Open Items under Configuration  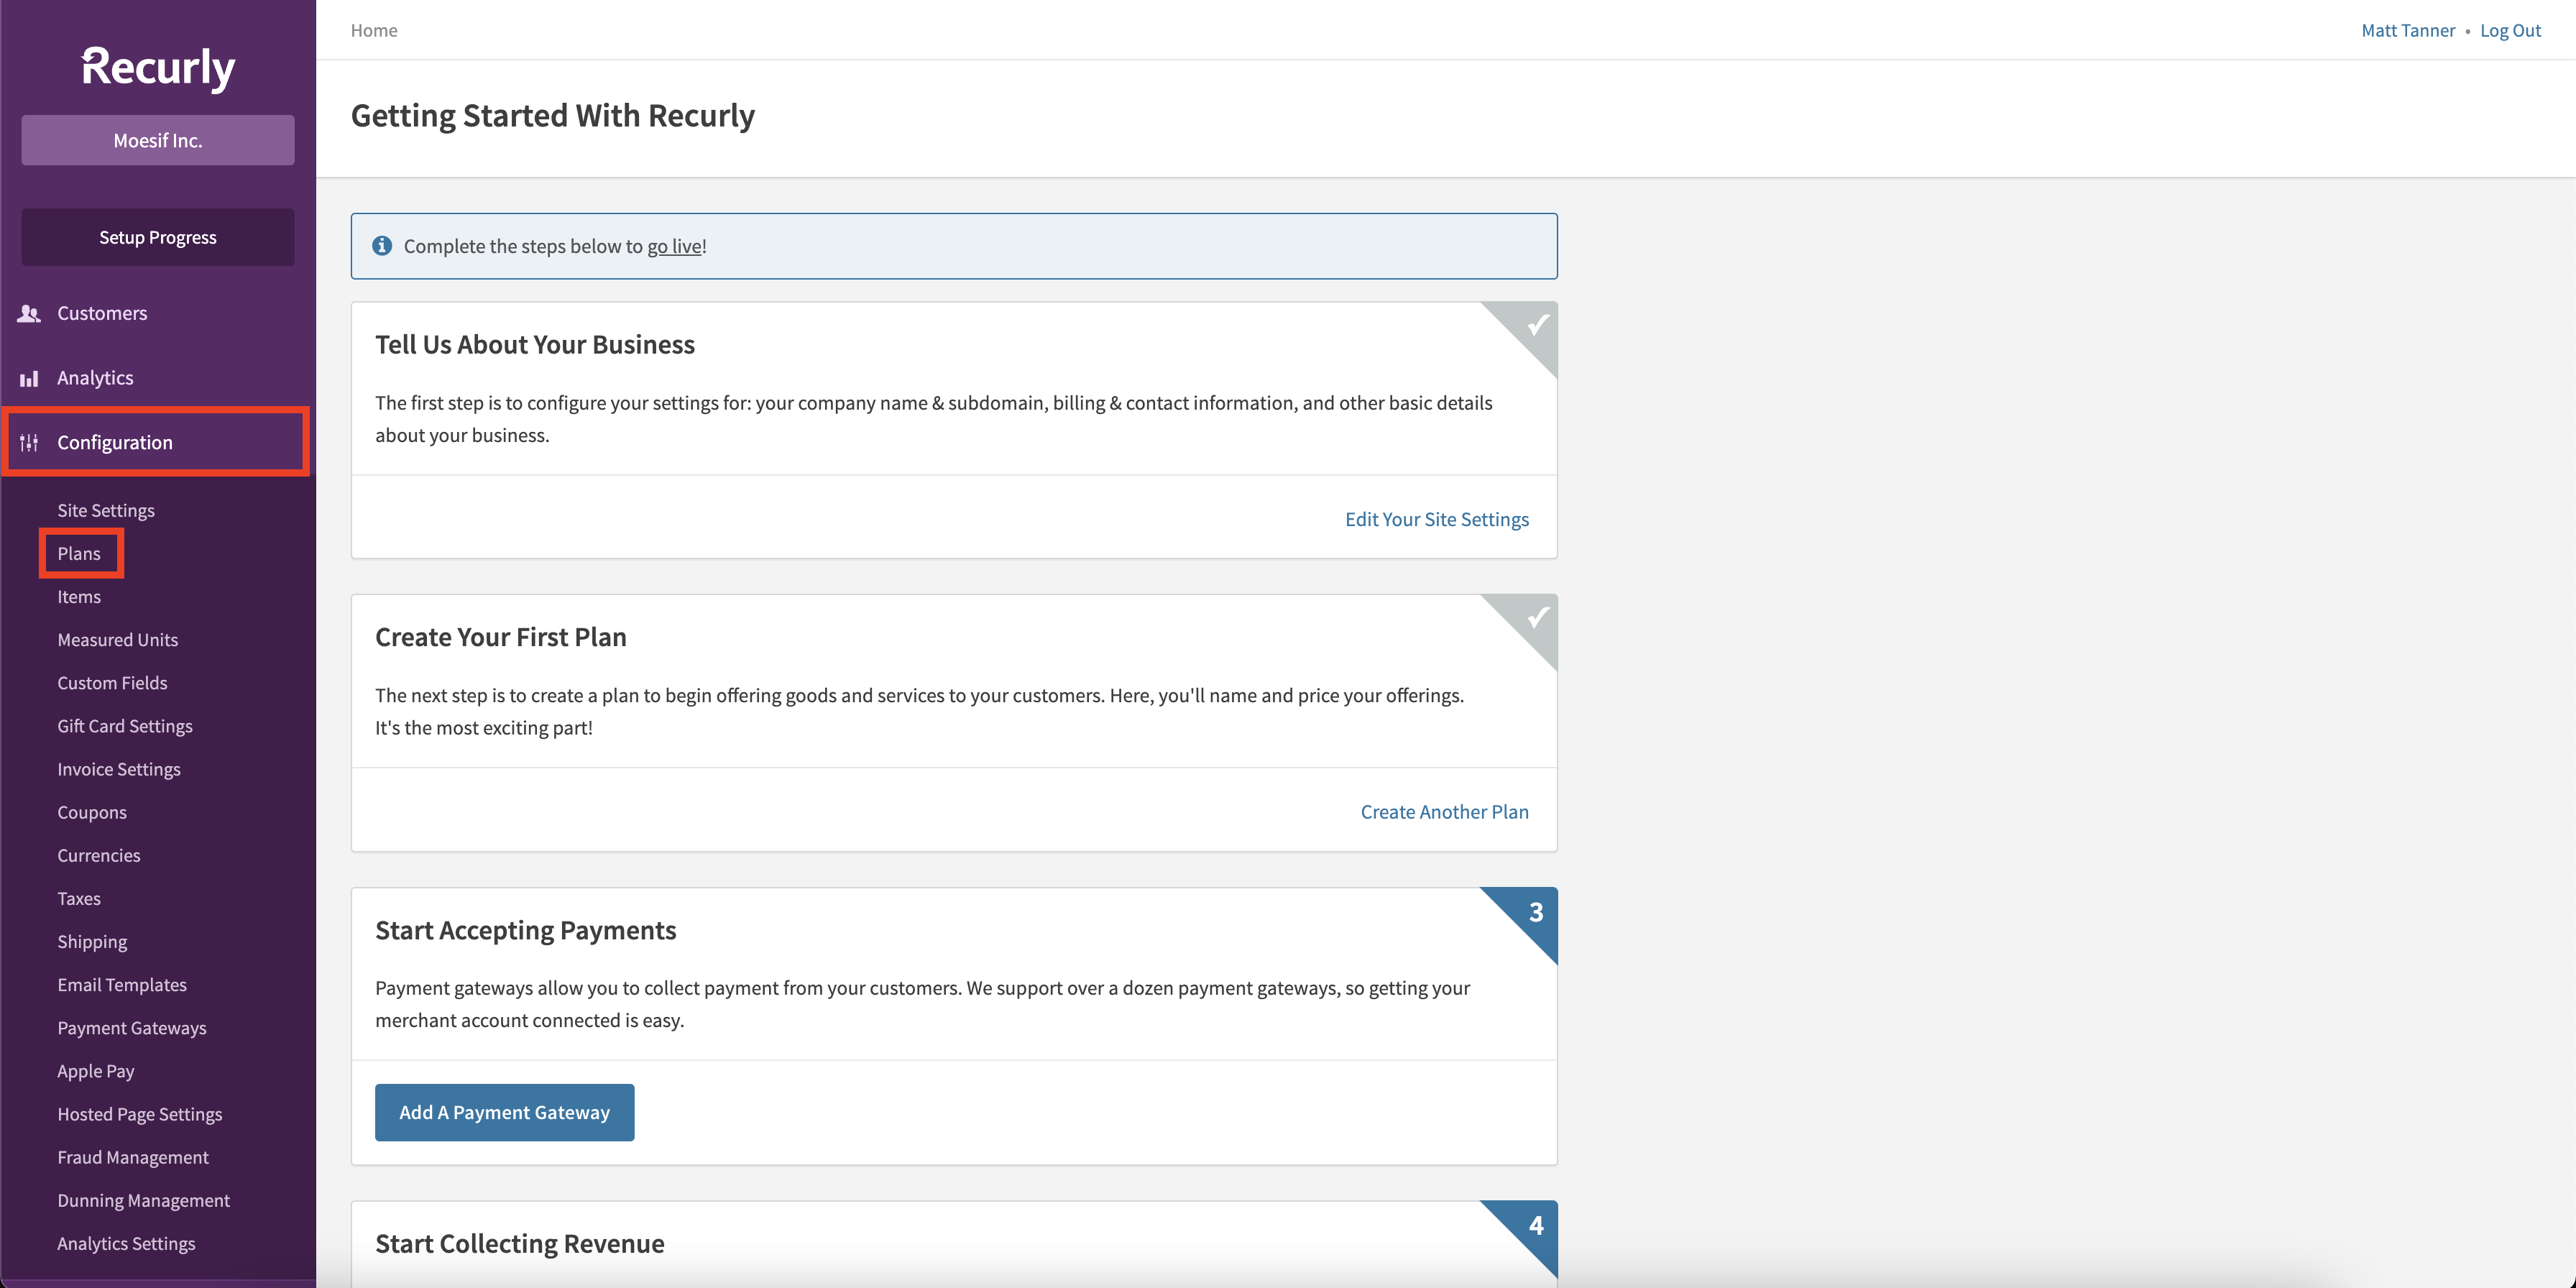pyautogui.click(x=79, y=597)
